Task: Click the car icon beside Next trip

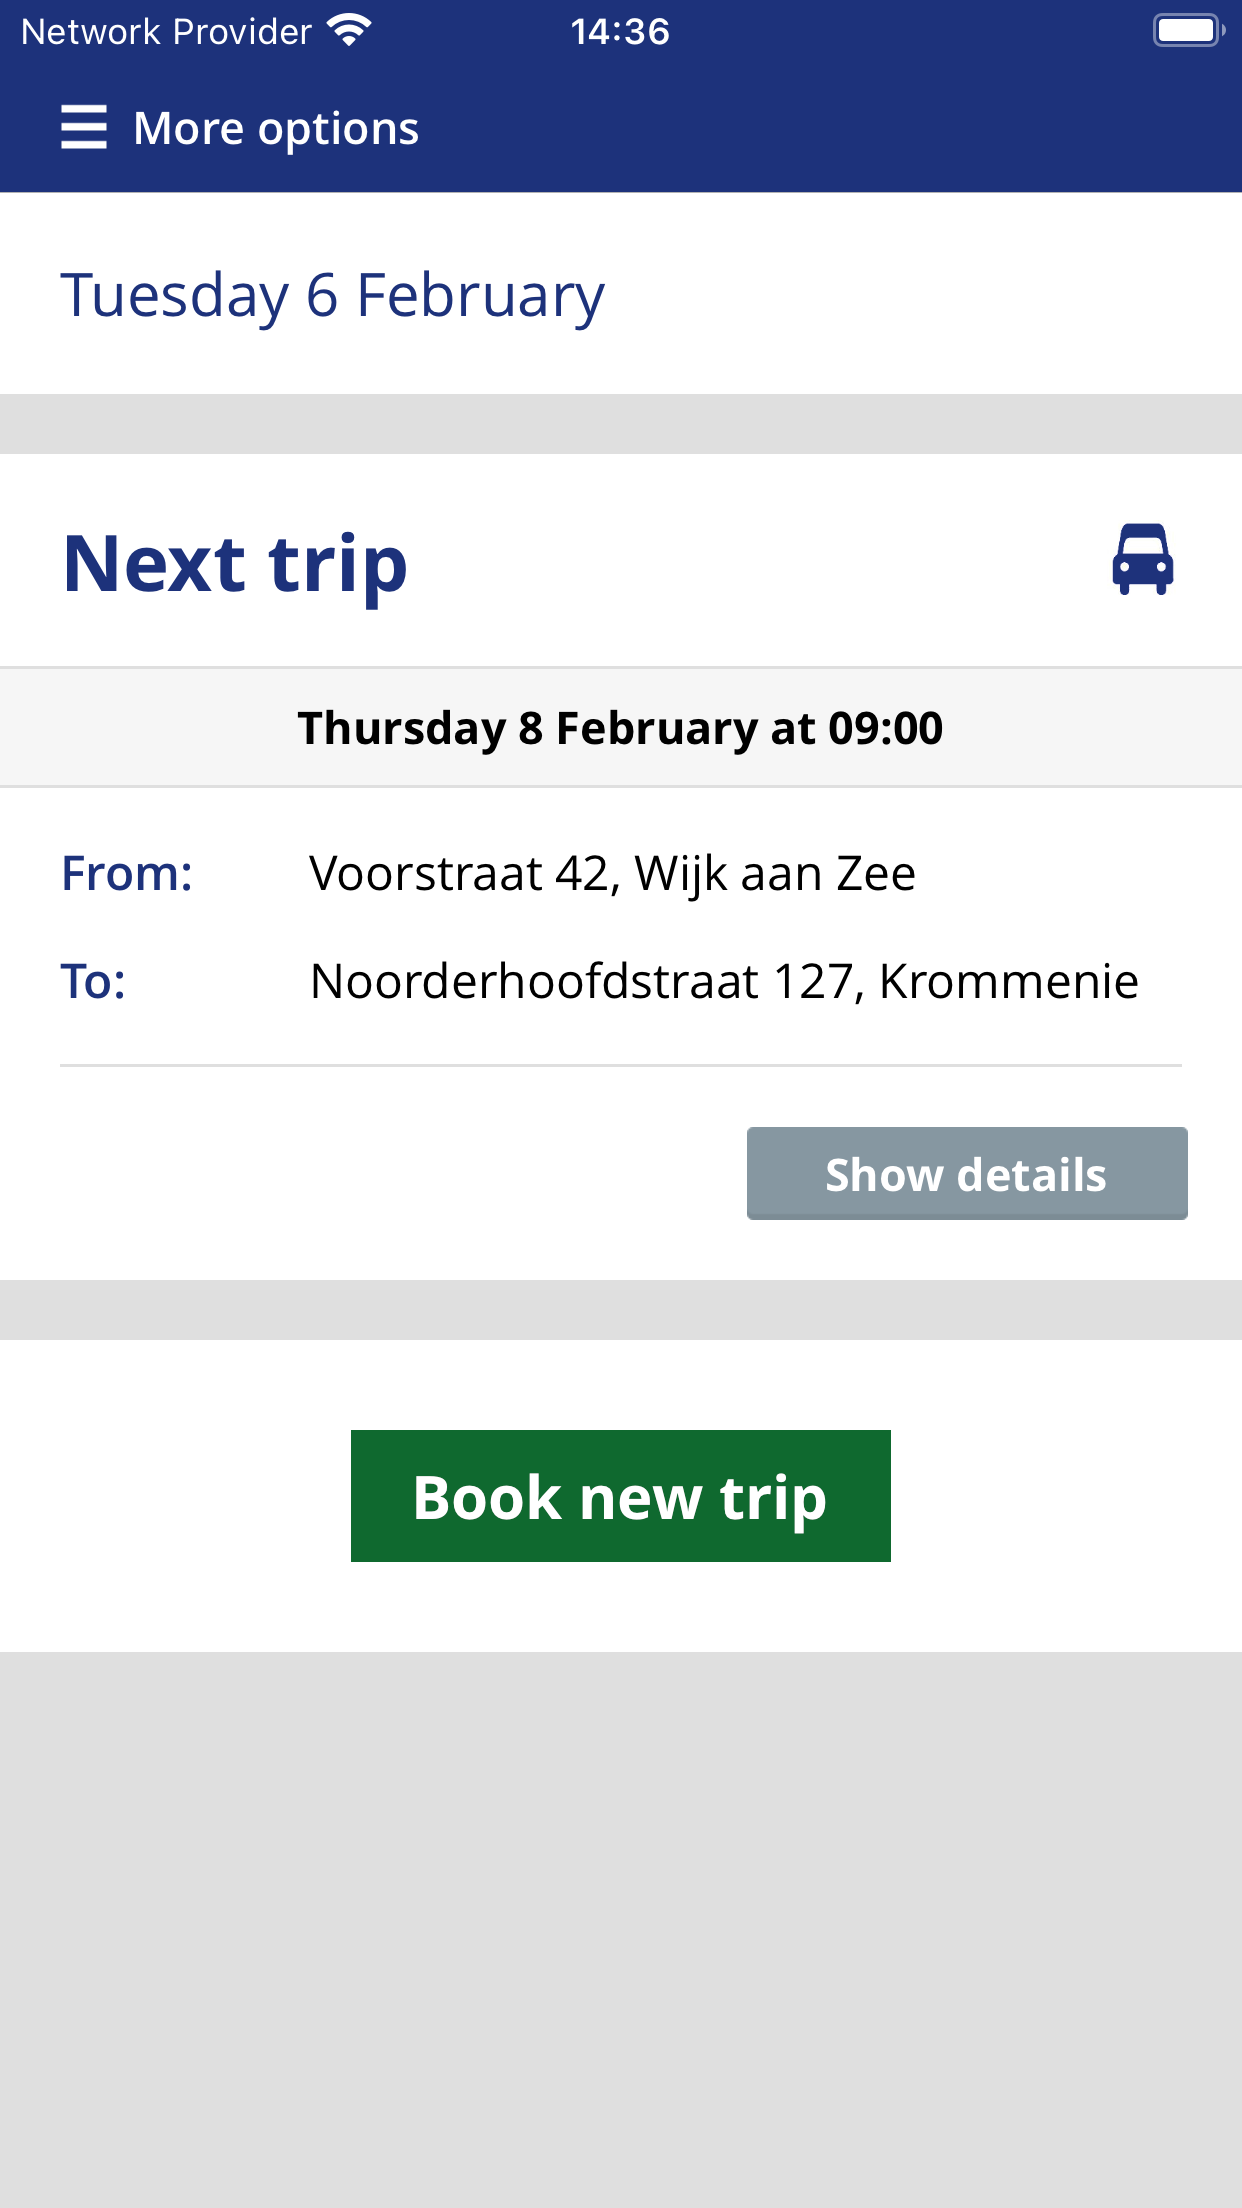Action: (x=1143, y=560)
